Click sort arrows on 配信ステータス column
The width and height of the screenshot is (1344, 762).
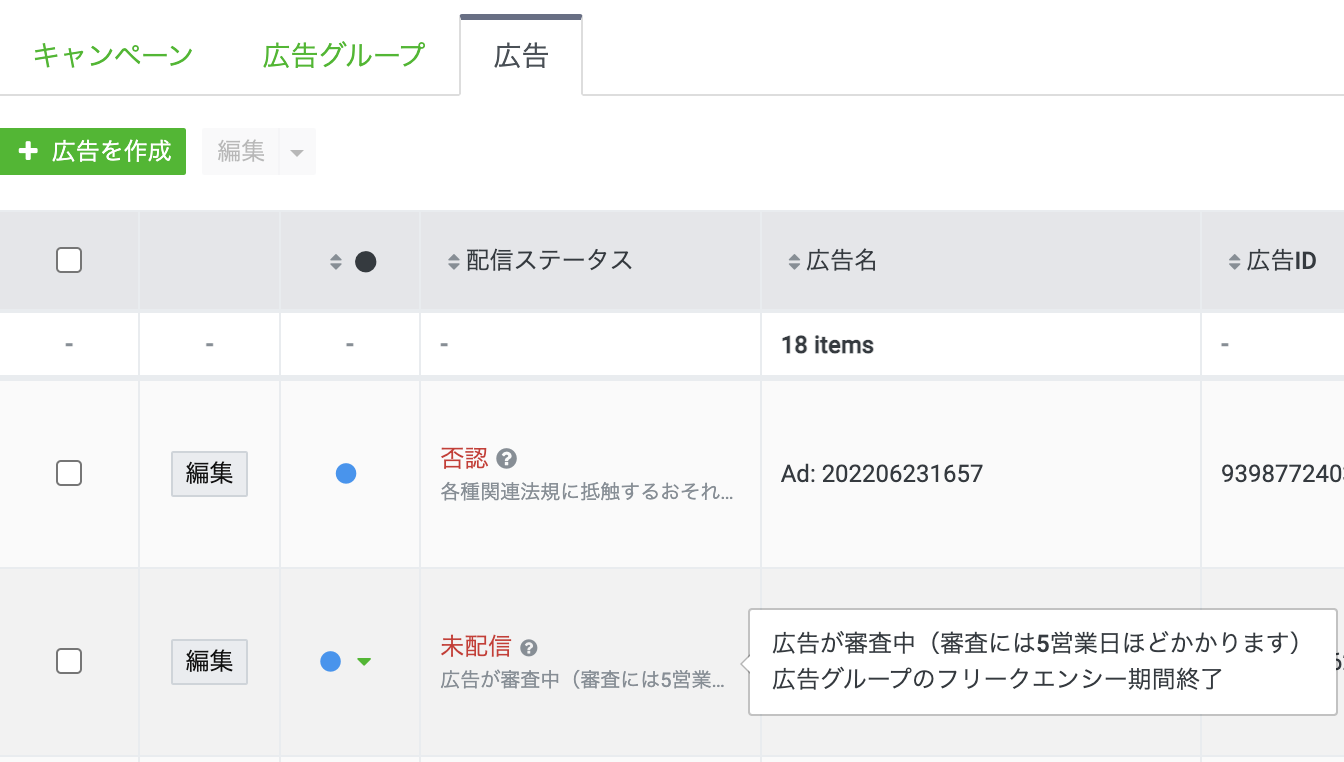(x=454, y=262)
